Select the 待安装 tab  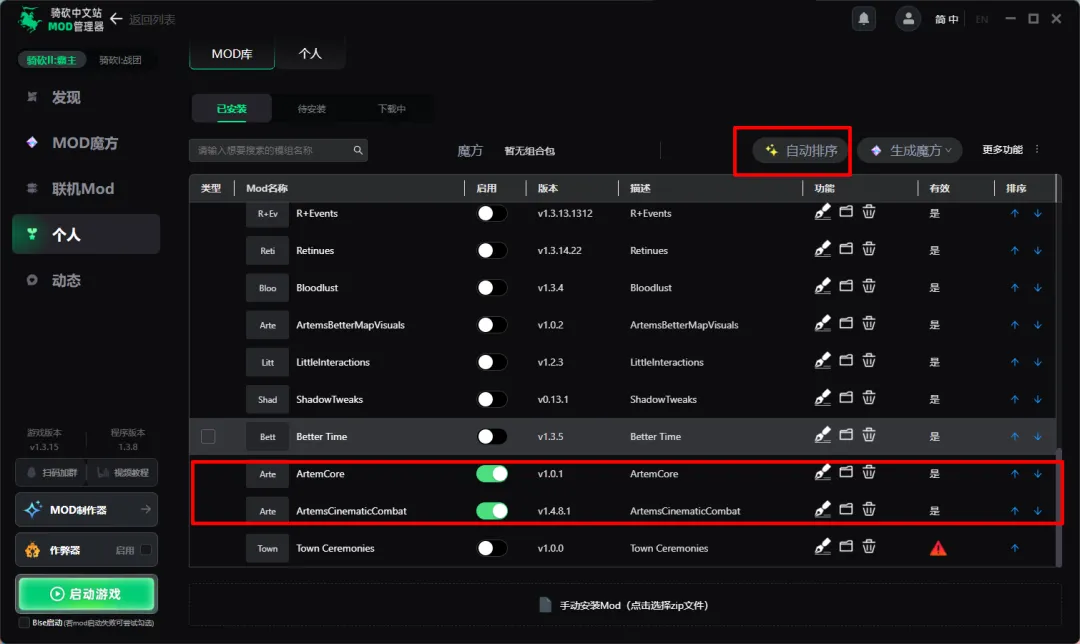pyautogui.click(x=311, y=109)
